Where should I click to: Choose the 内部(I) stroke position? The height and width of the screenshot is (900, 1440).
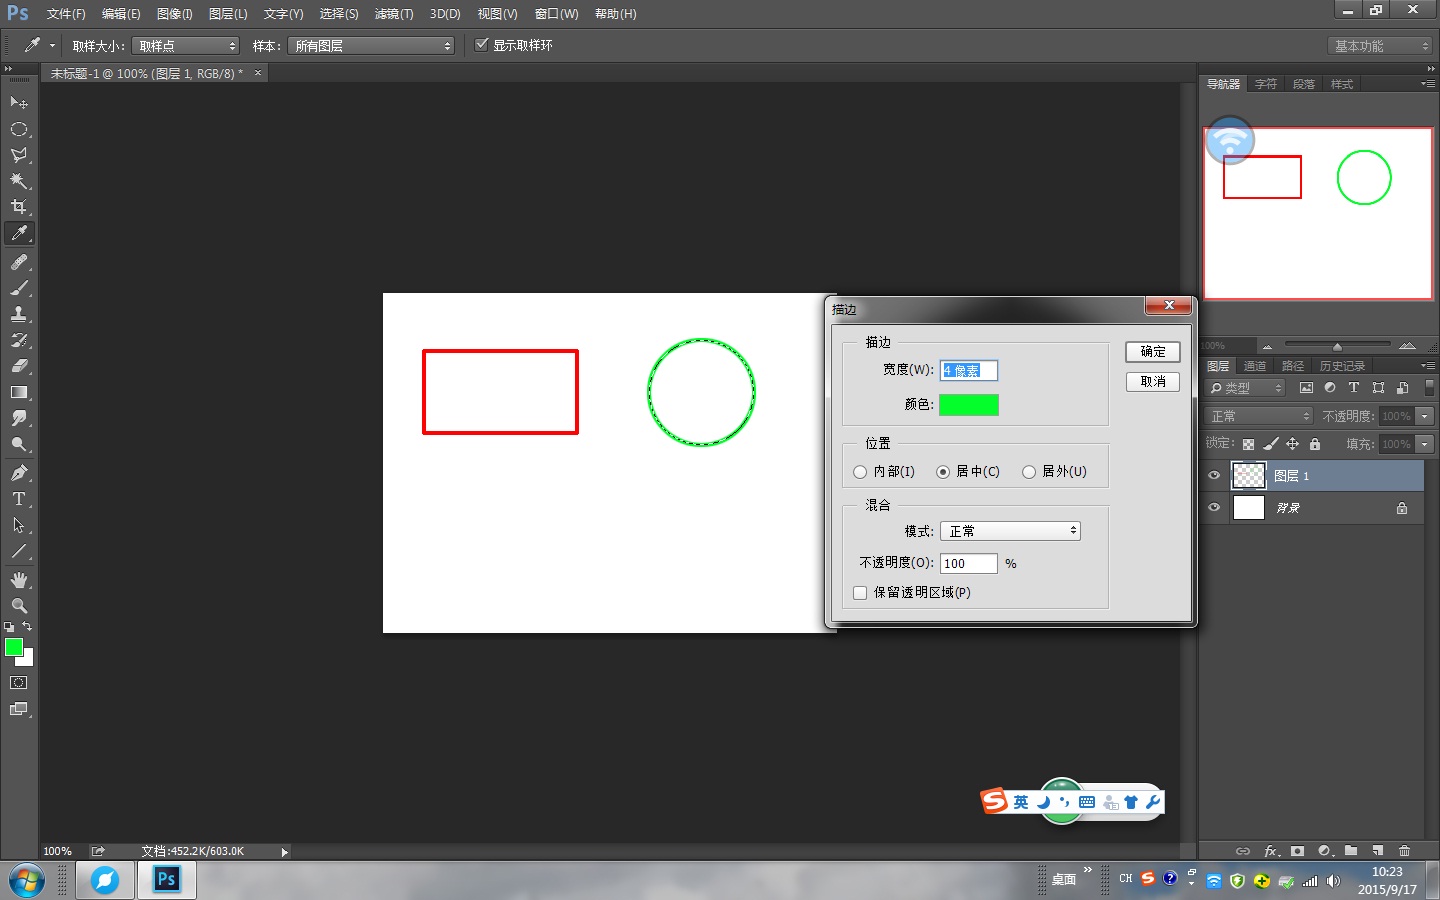coord(860,472)
